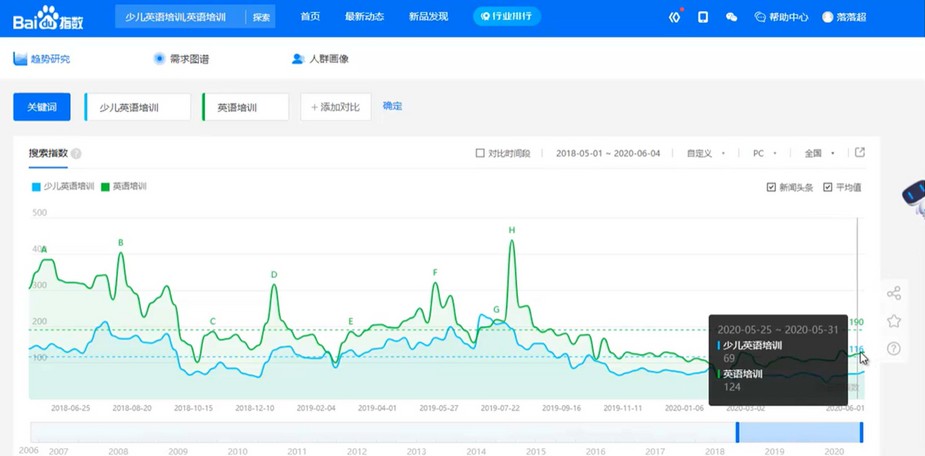Image resolution: width=925 pixels, height=456 pixels.
Task: Focus the keyword search box in header
Action: [181, 17]
